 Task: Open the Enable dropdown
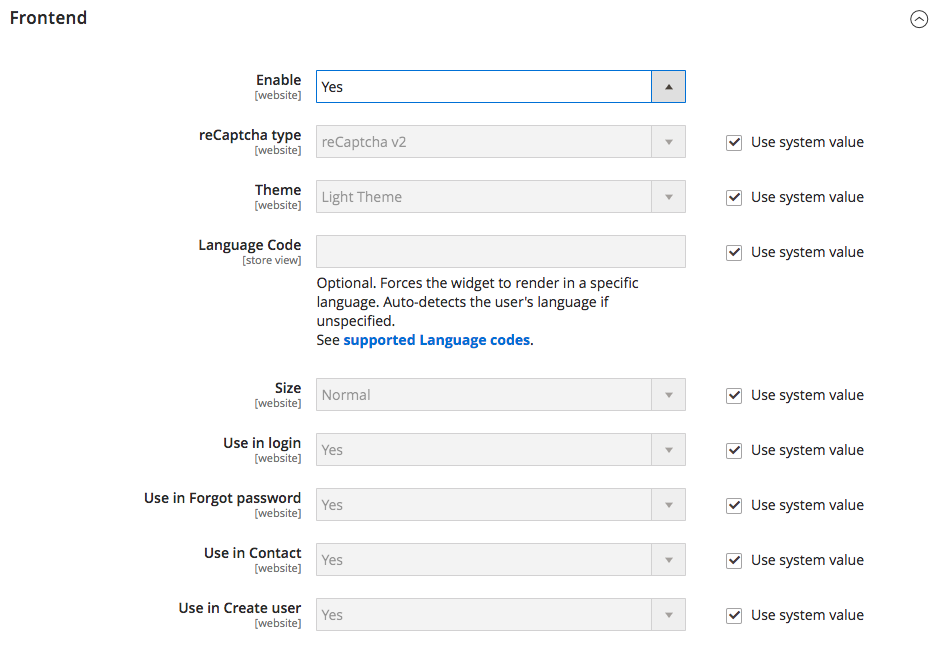click(668, 87)
